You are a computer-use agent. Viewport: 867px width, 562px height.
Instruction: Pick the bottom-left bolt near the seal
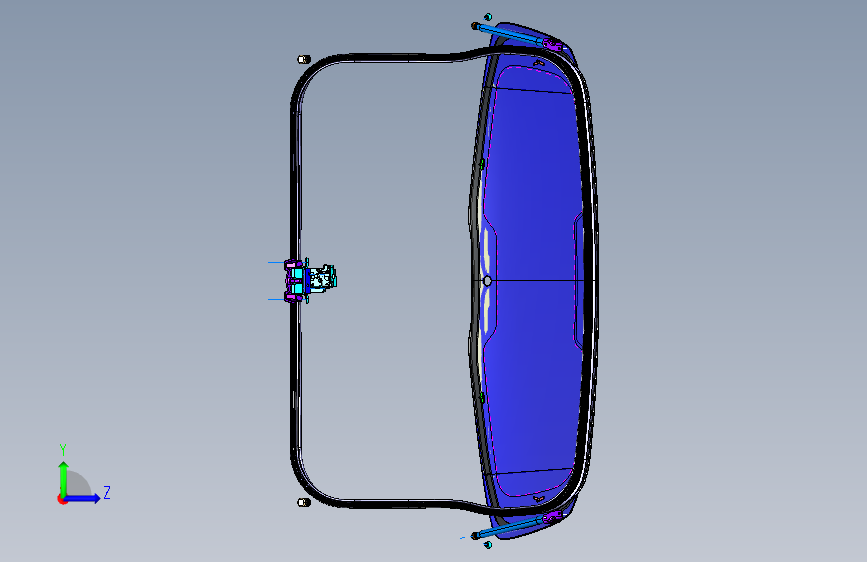304,502
